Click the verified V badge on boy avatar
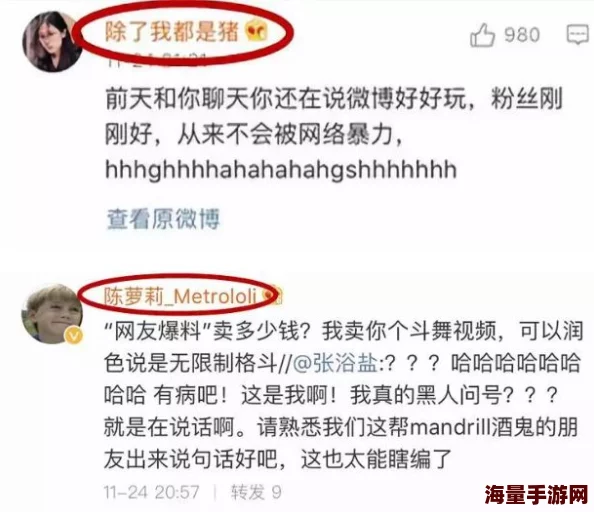Image resolution: width=594 pixels, height=513 pixels. (x=74, y=336)
